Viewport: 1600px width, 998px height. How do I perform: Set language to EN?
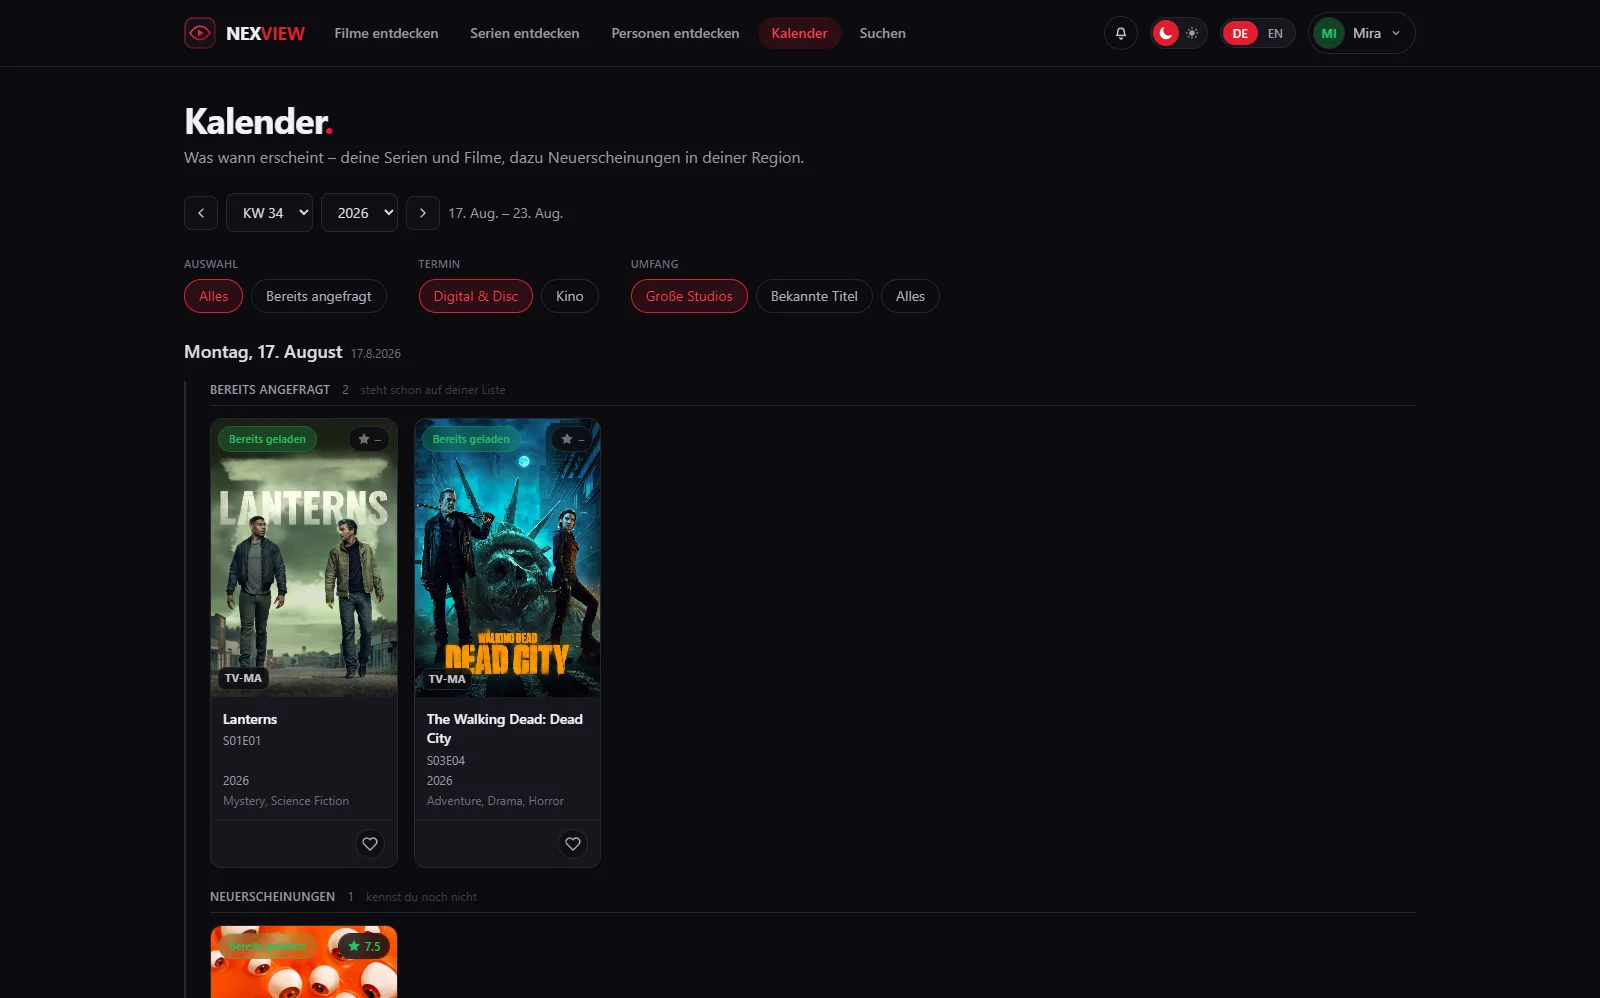click(1275, 33)
